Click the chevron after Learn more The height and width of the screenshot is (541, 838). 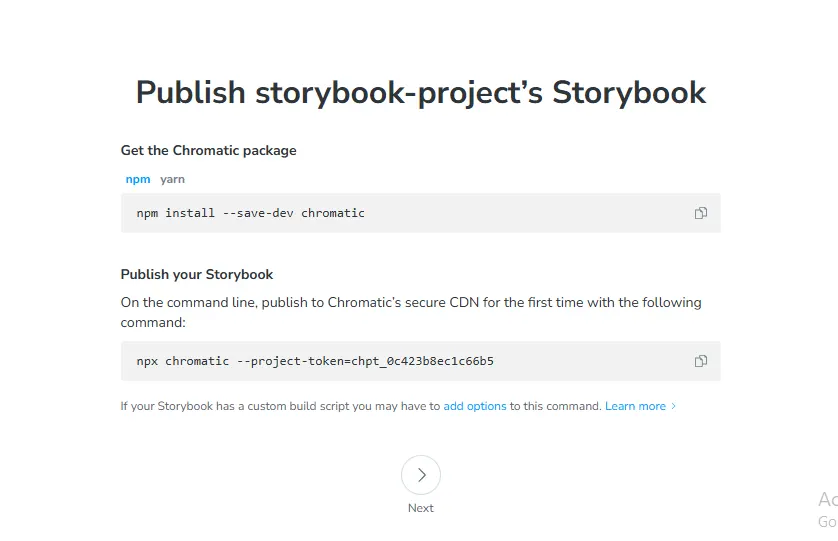click(x=673, y=406)
